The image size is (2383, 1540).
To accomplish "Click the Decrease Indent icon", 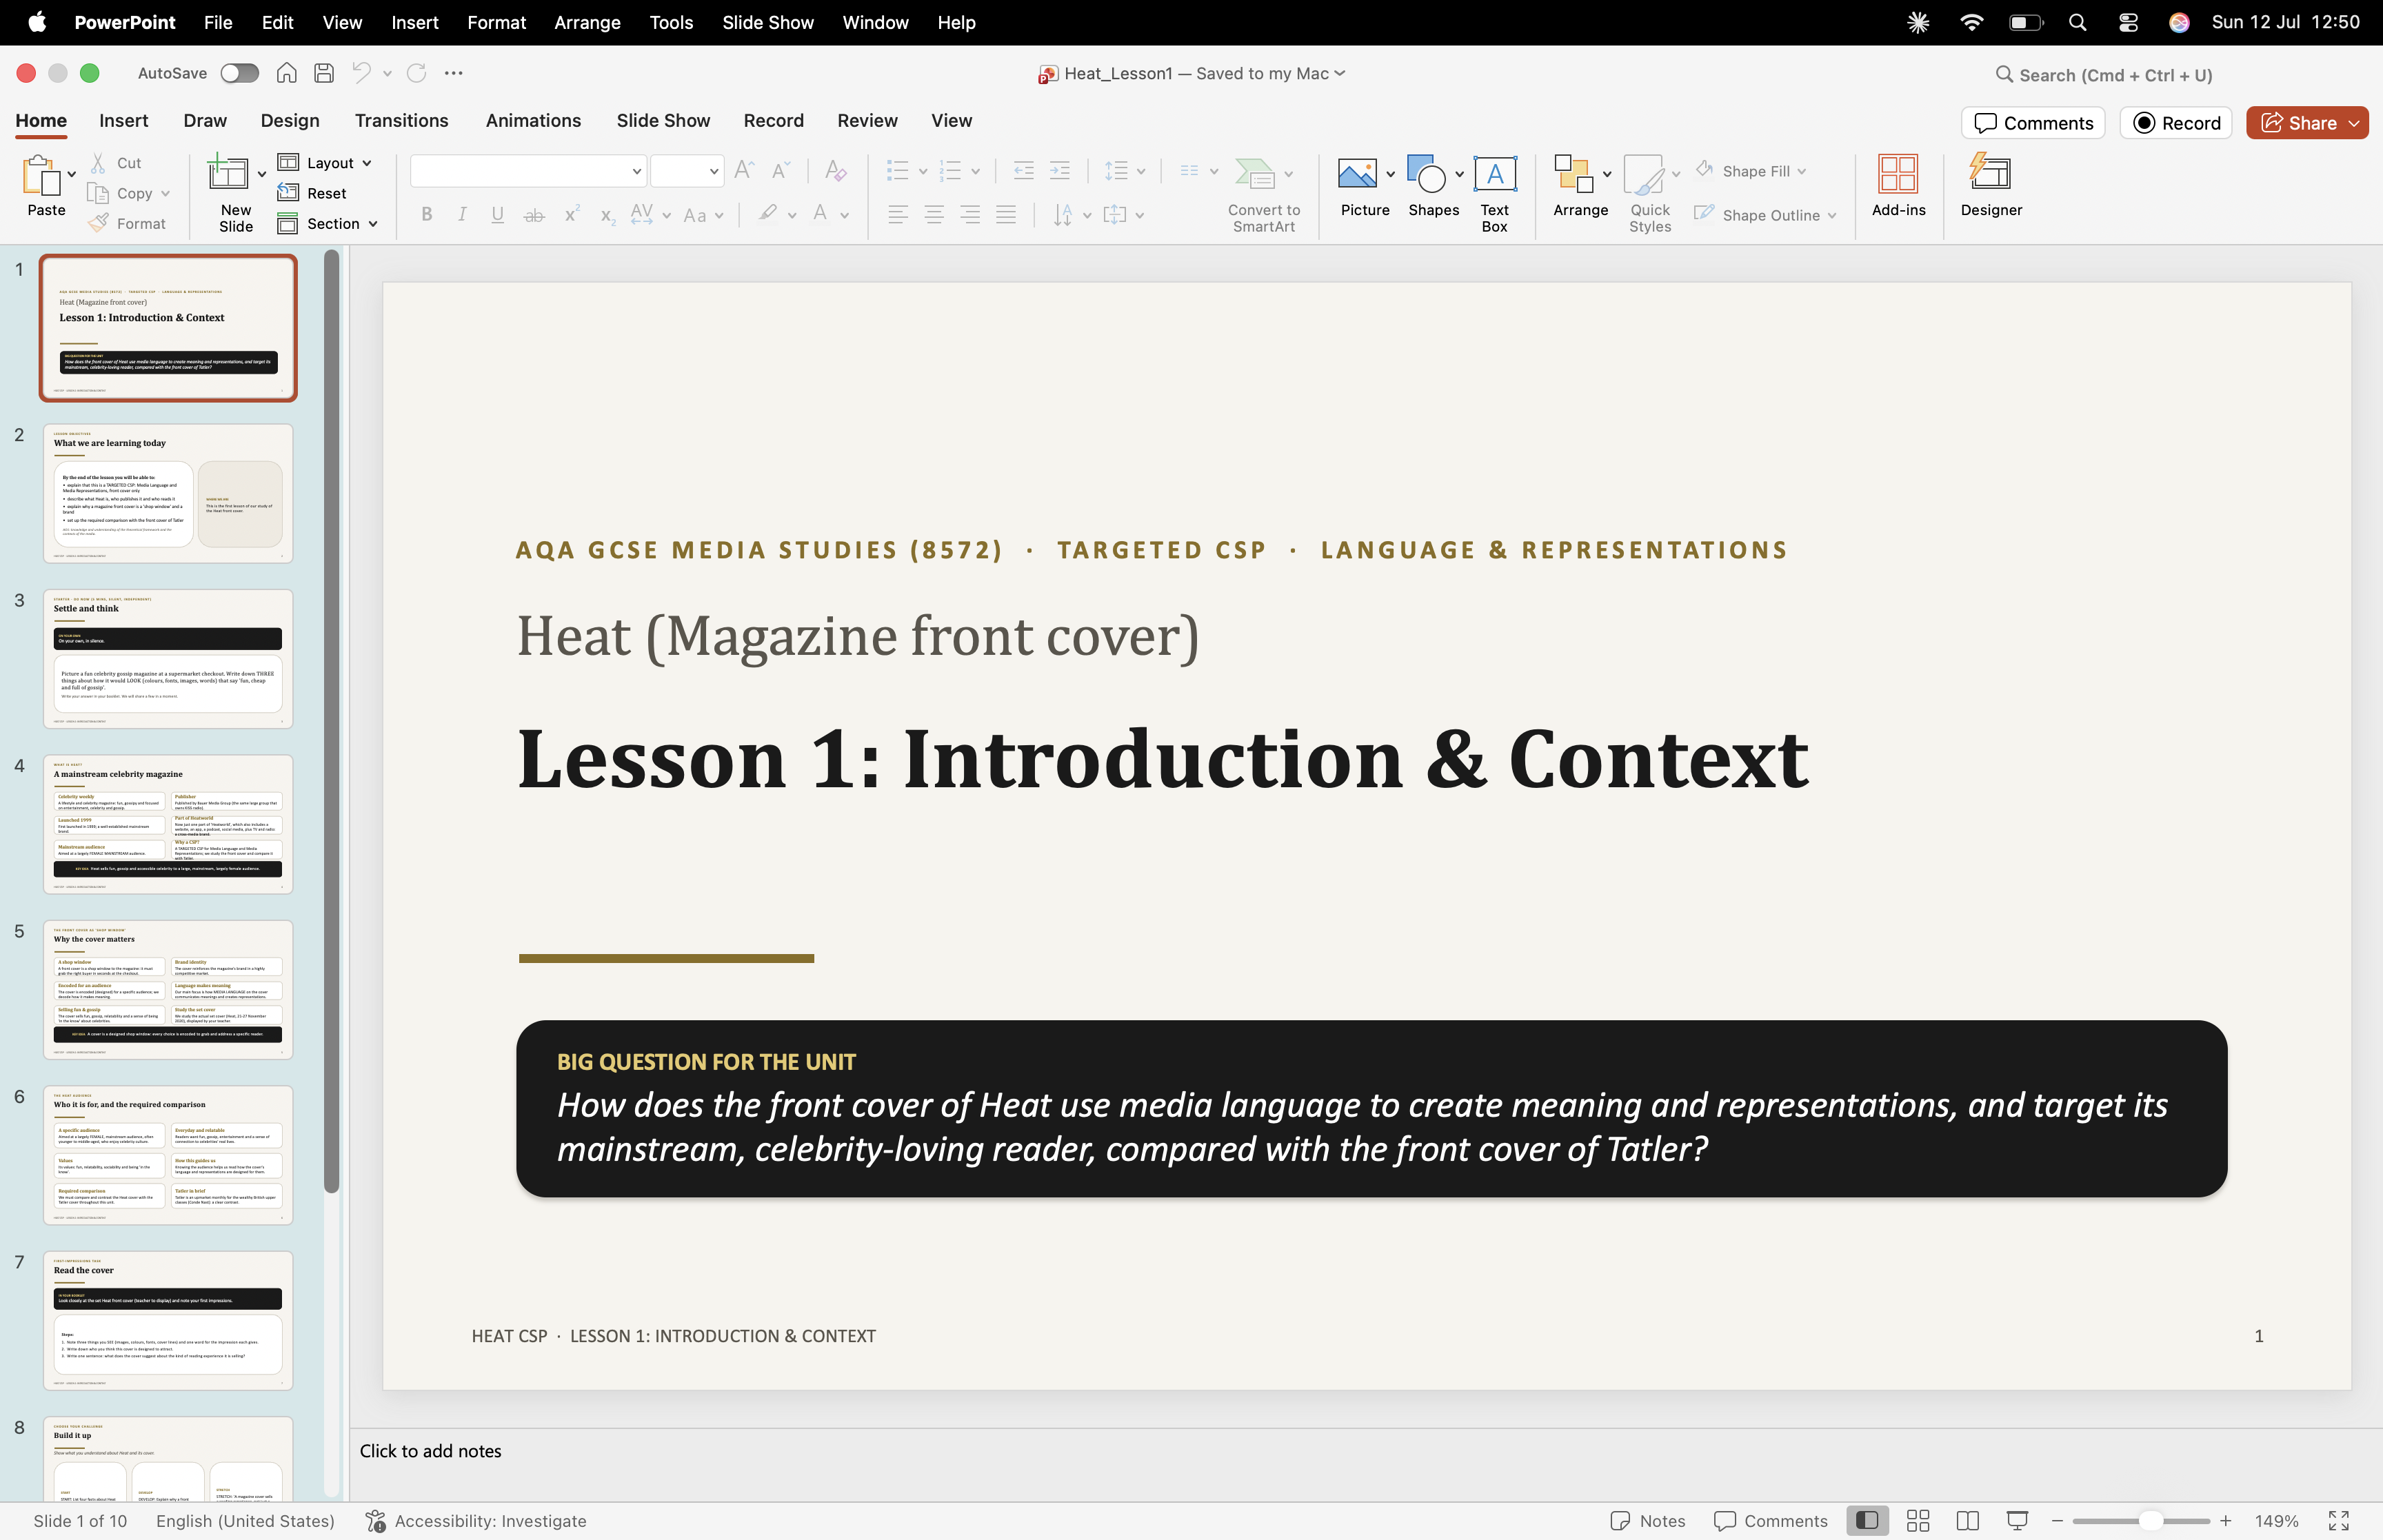I will click(1023, 171).
